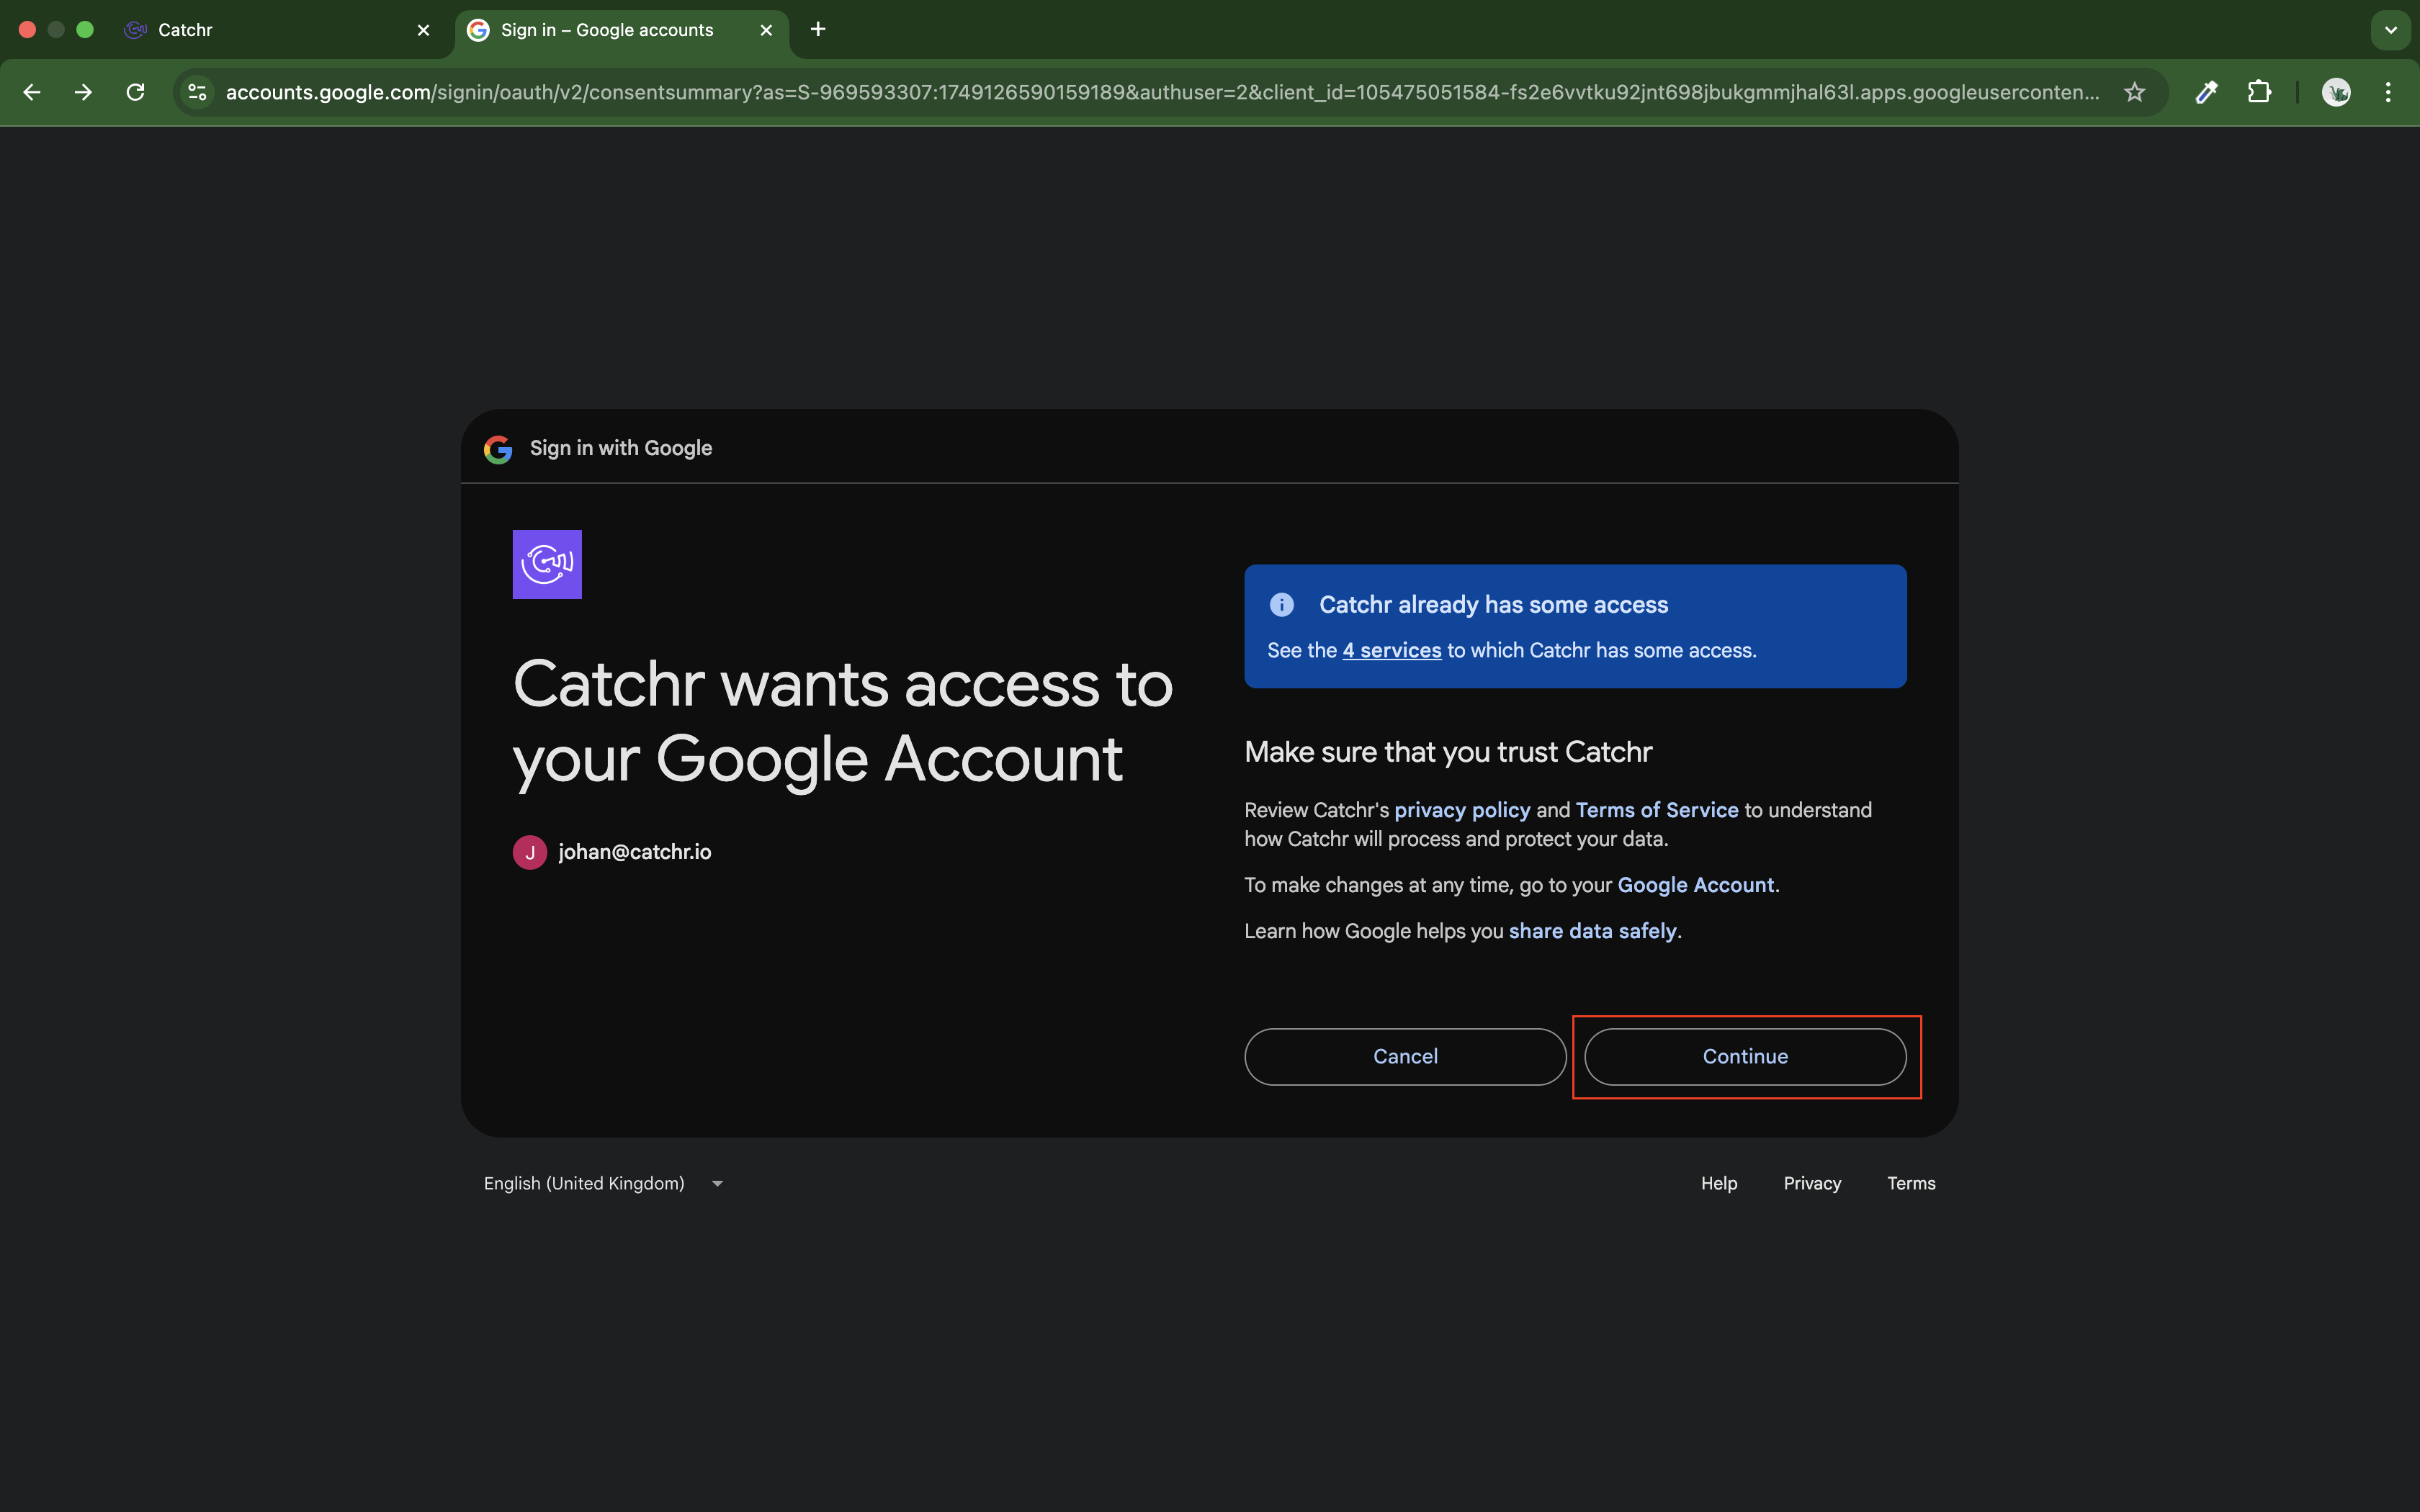Open the eyedropper extension icon
Image resolution: width=2420 pixels, height=1512 pixels.
coord(2206,92)
